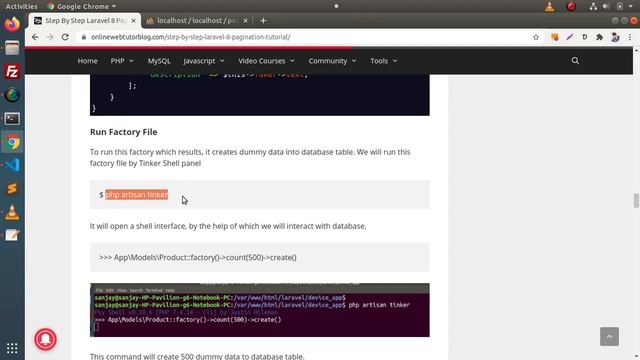Click the green globe dock icon
Screen dimensions: 640x360
click(x=12, y=95)
